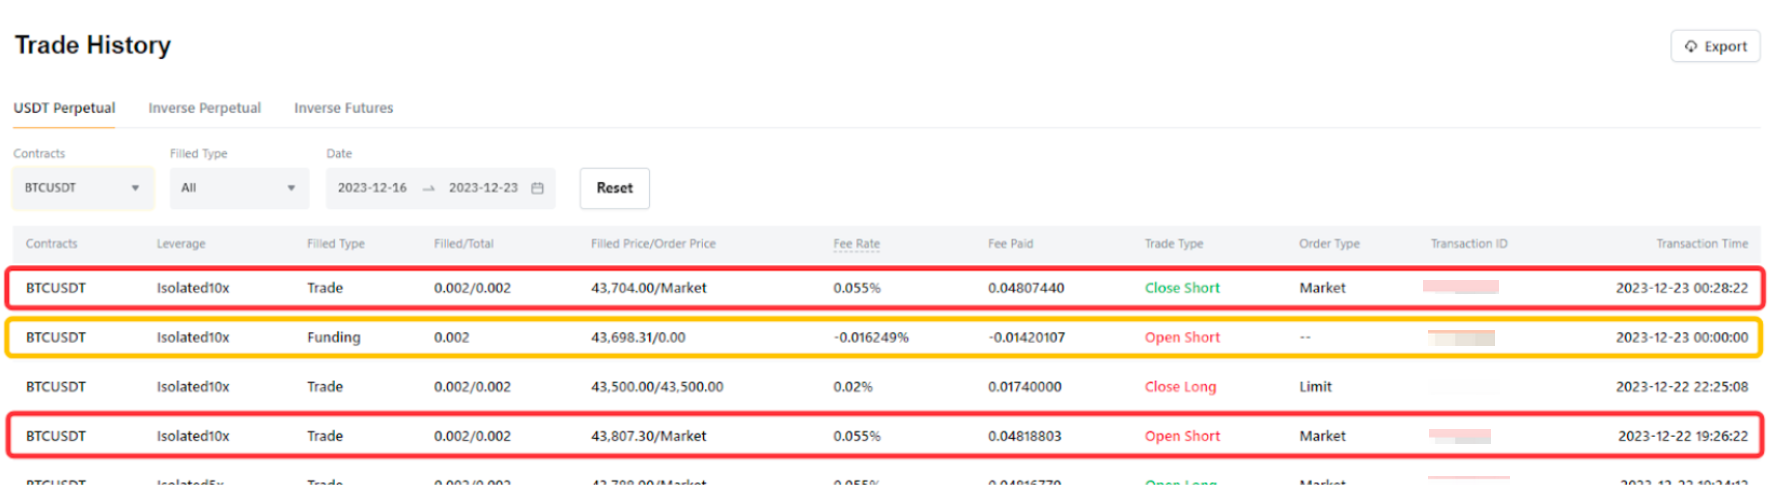Click the Fee Rate column header
Image resolution: width=1780 pixels, height=485 pixels.
(x=856, y=244)
